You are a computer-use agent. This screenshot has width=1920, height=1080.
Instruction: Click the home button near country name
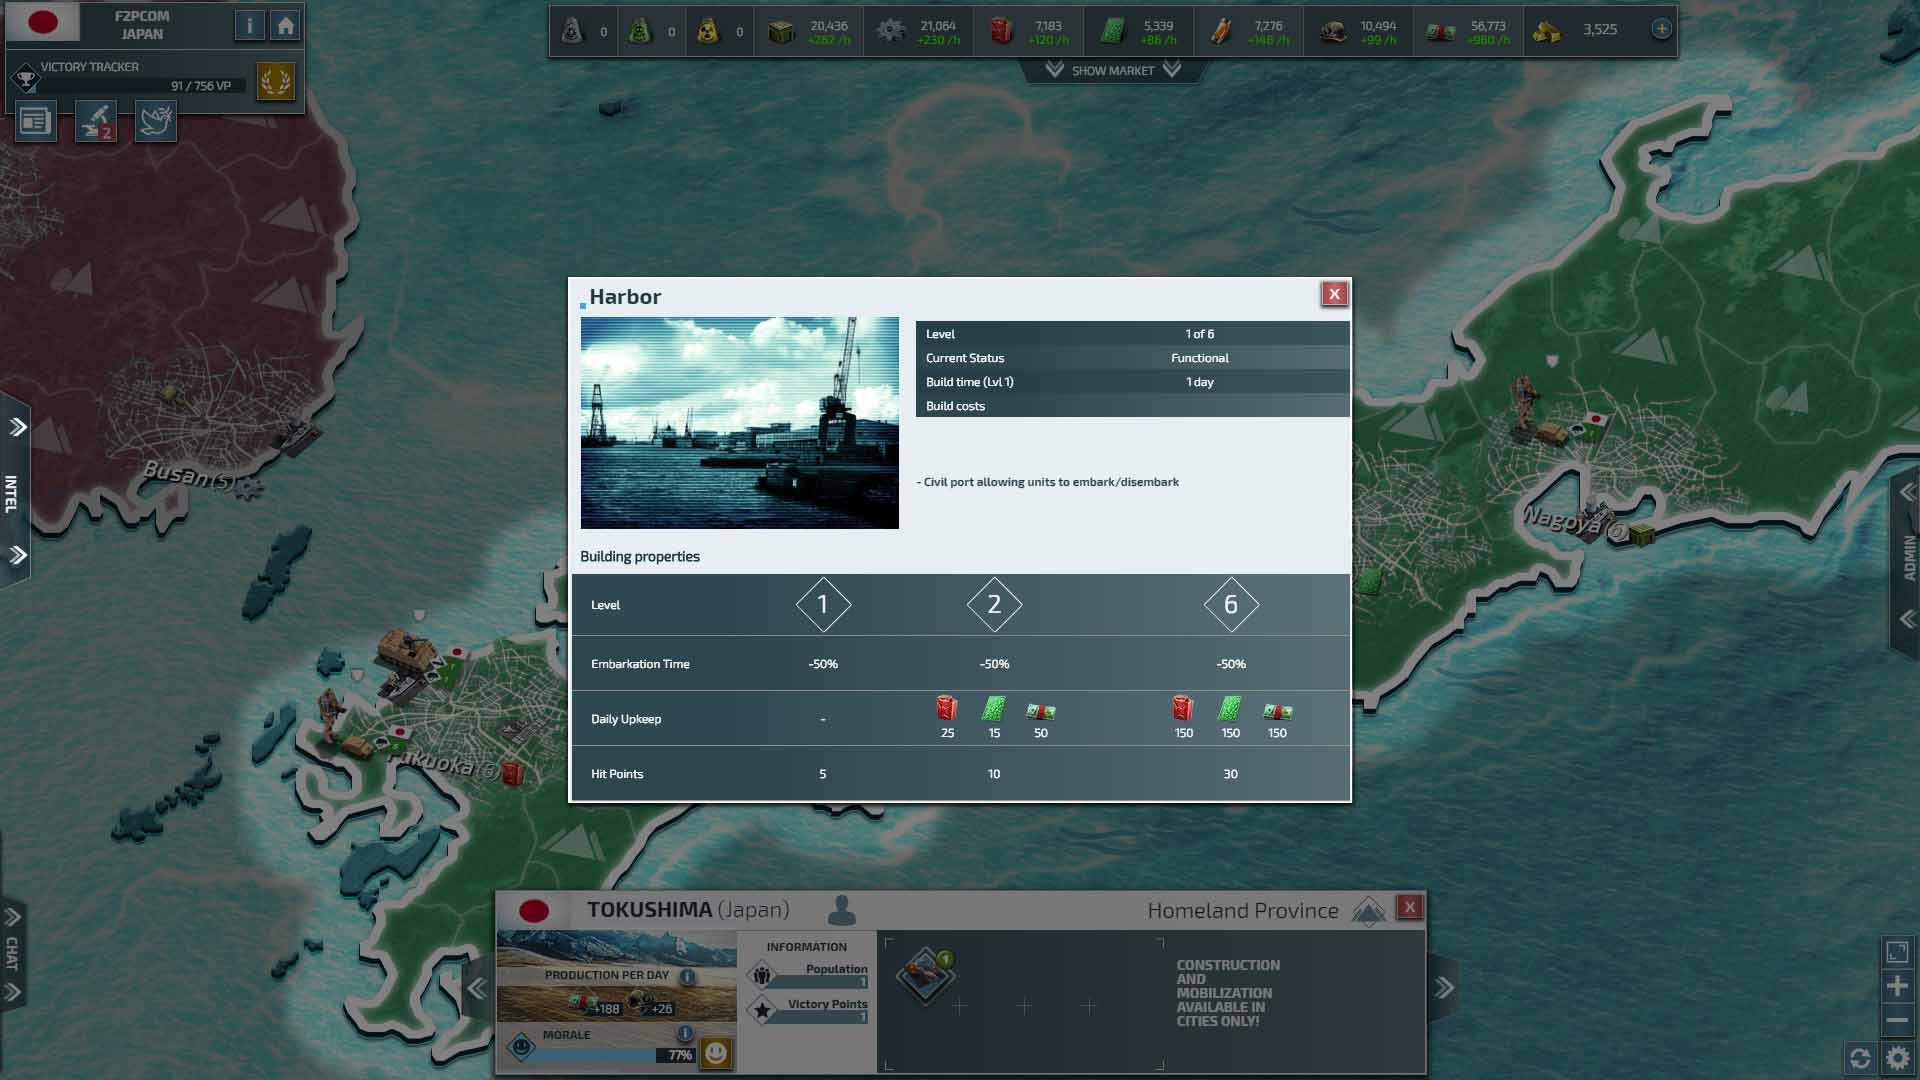pos(286,26)
